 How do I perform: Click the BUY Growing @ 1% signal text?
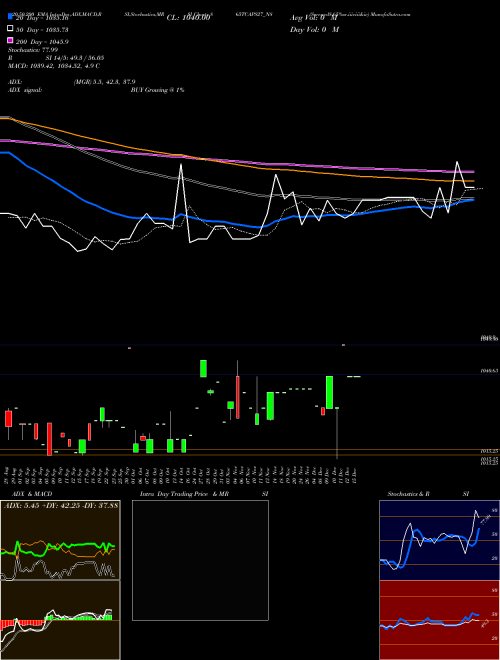pos(157,90)
